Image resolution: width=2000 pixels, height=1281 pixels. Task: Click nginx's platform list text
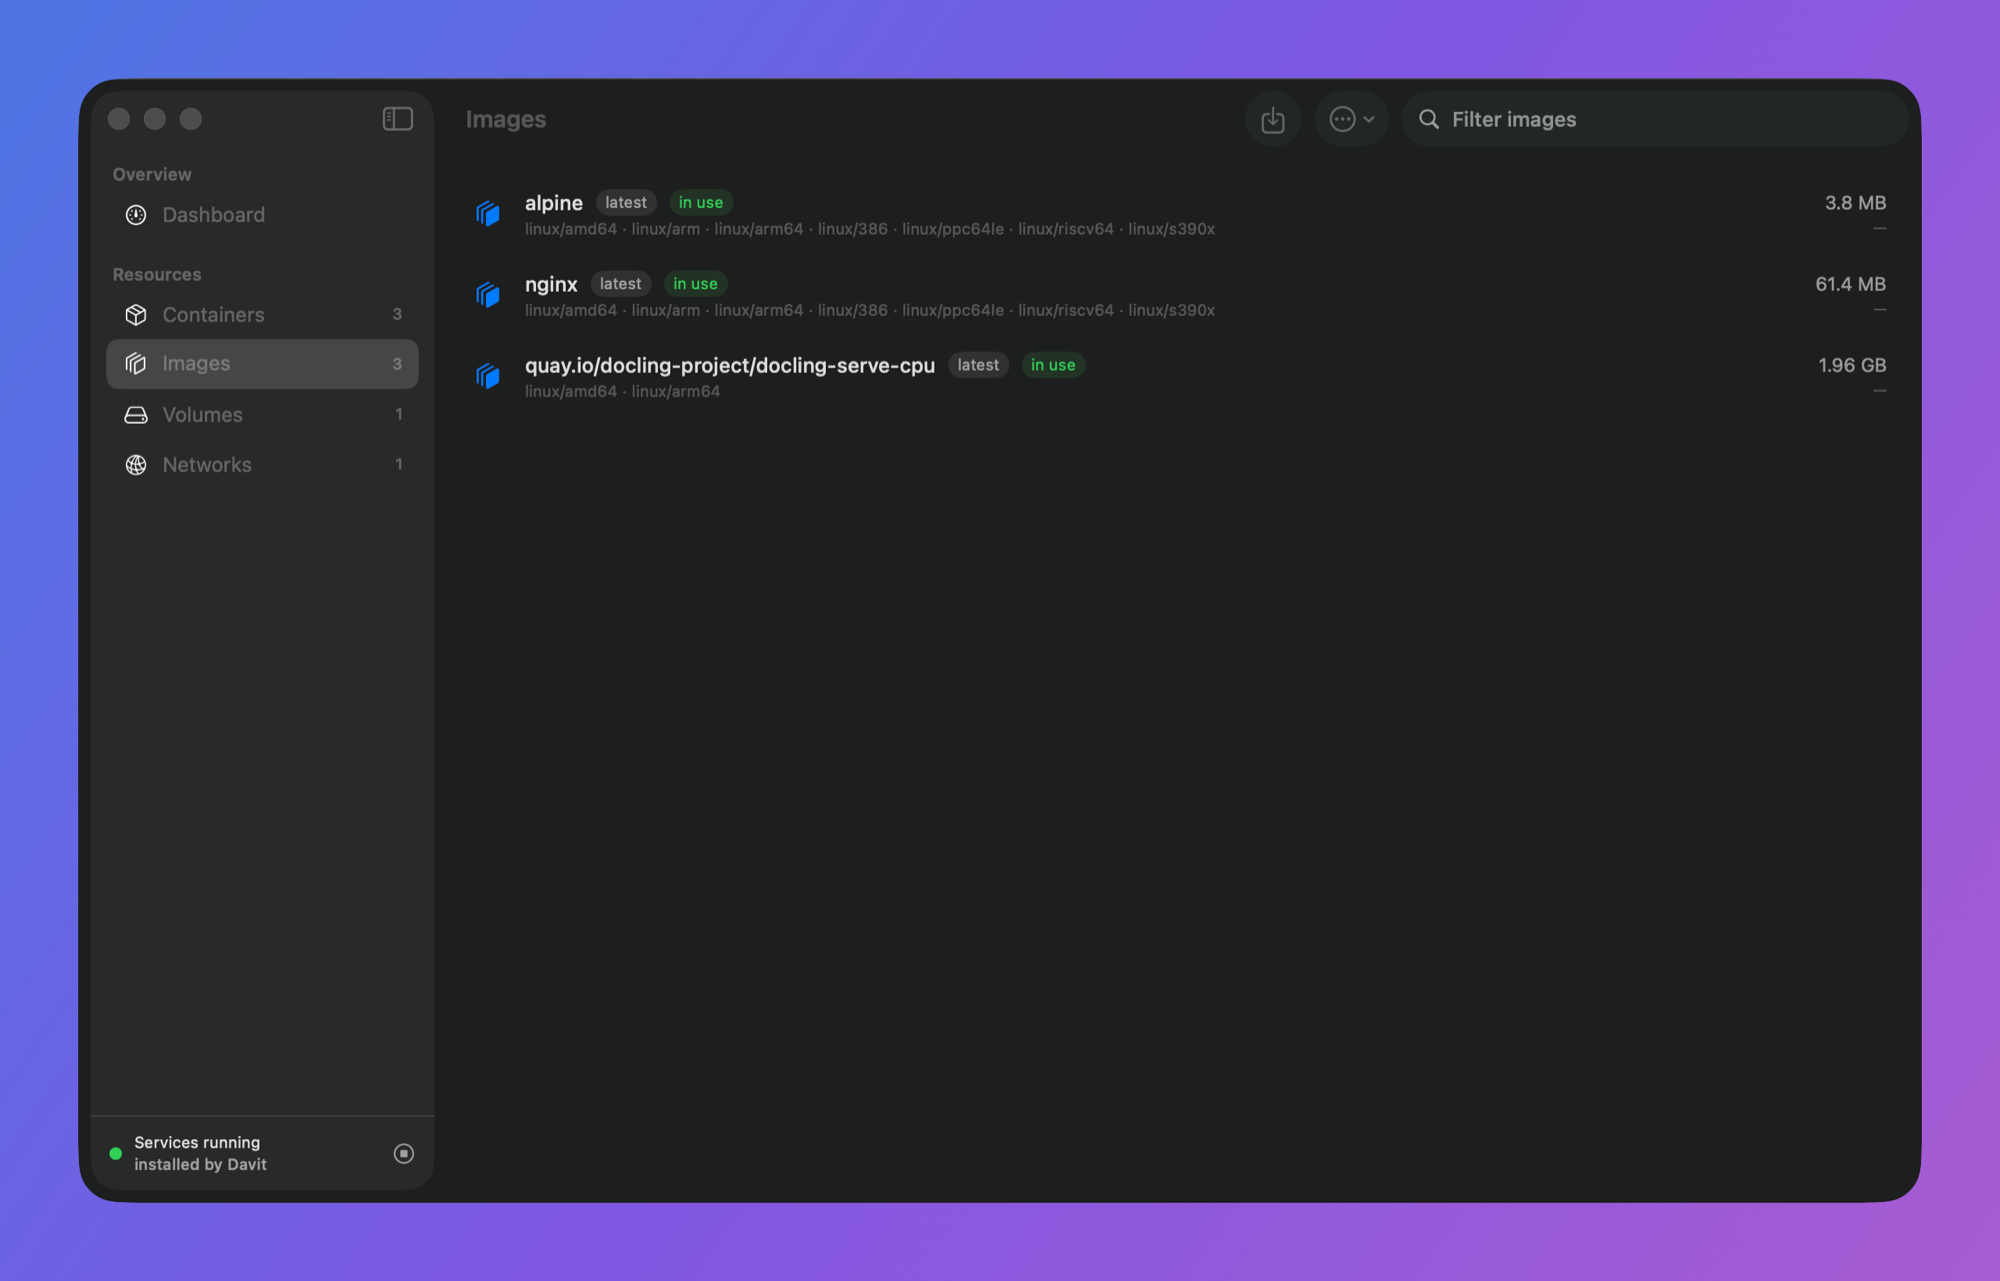[870, 310]
